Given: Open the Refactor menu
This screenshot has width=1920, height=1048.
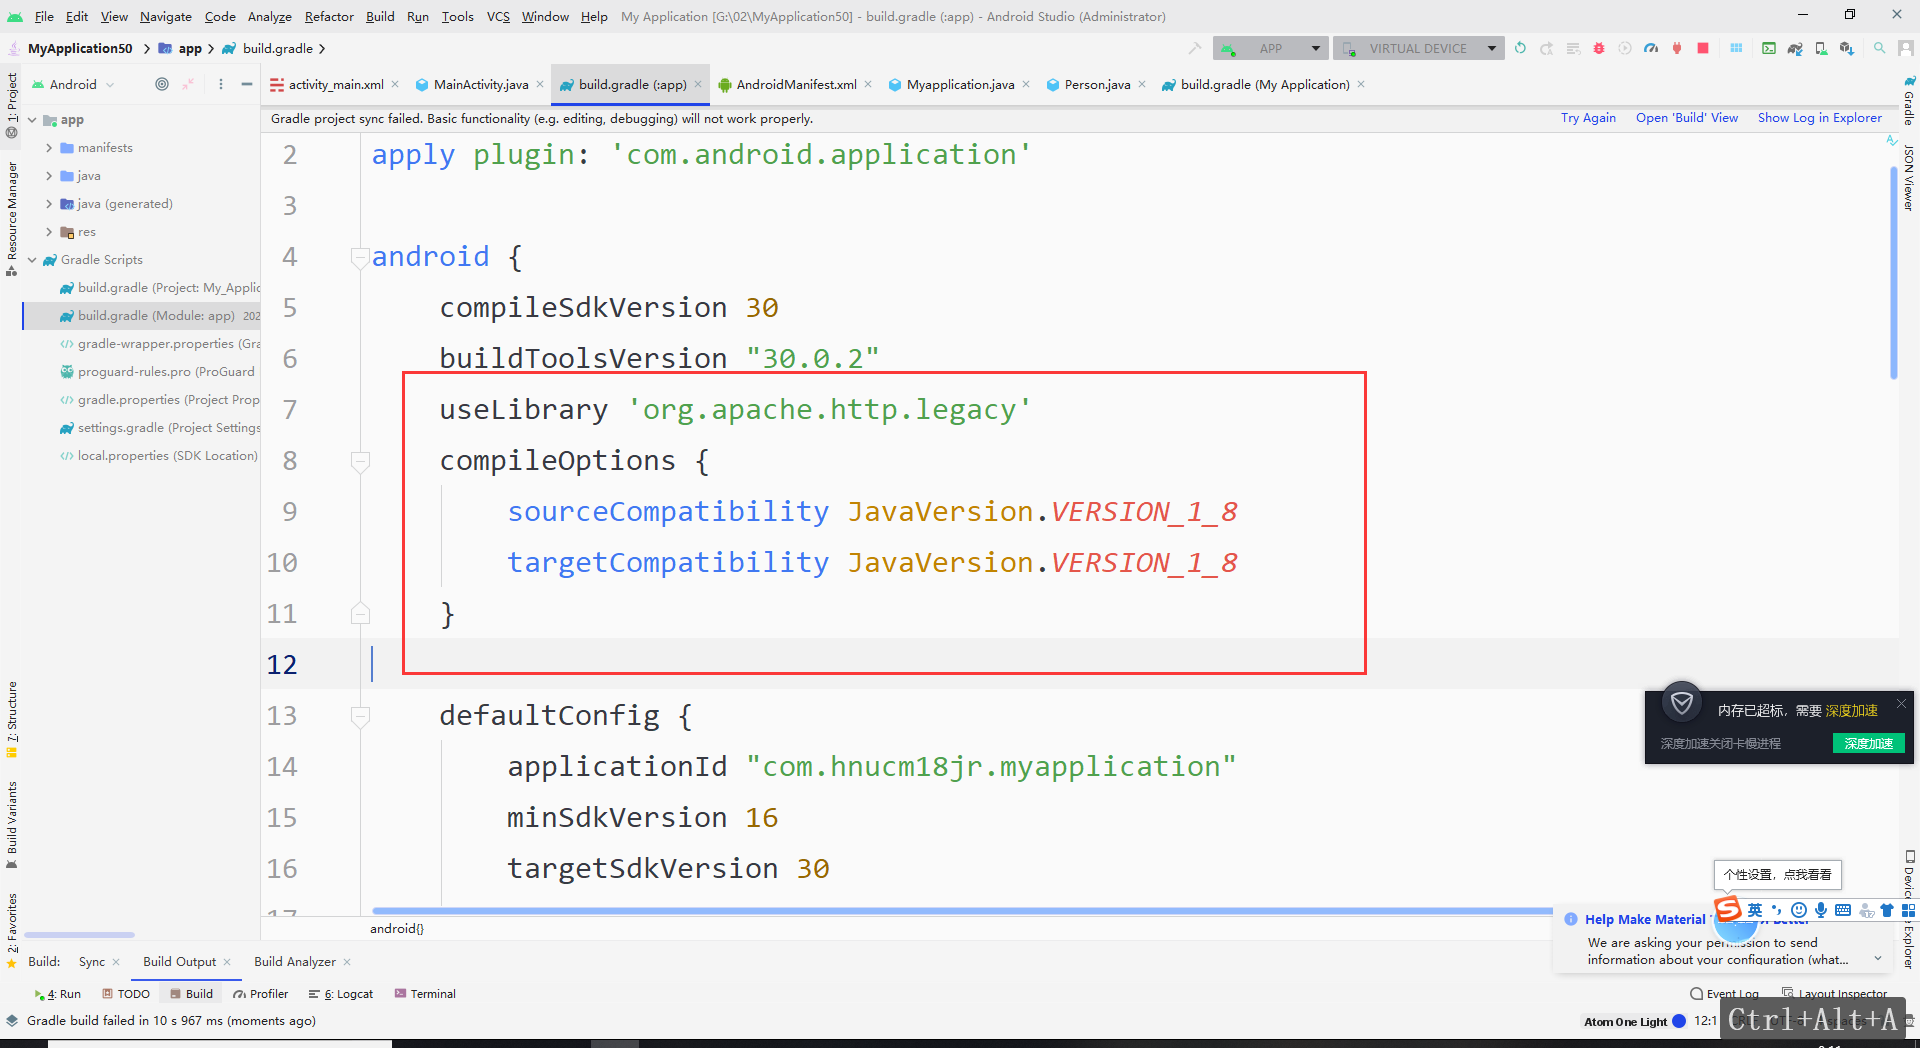Looking at the screenshot, I should pyautogui.click(x=329, y=16).
